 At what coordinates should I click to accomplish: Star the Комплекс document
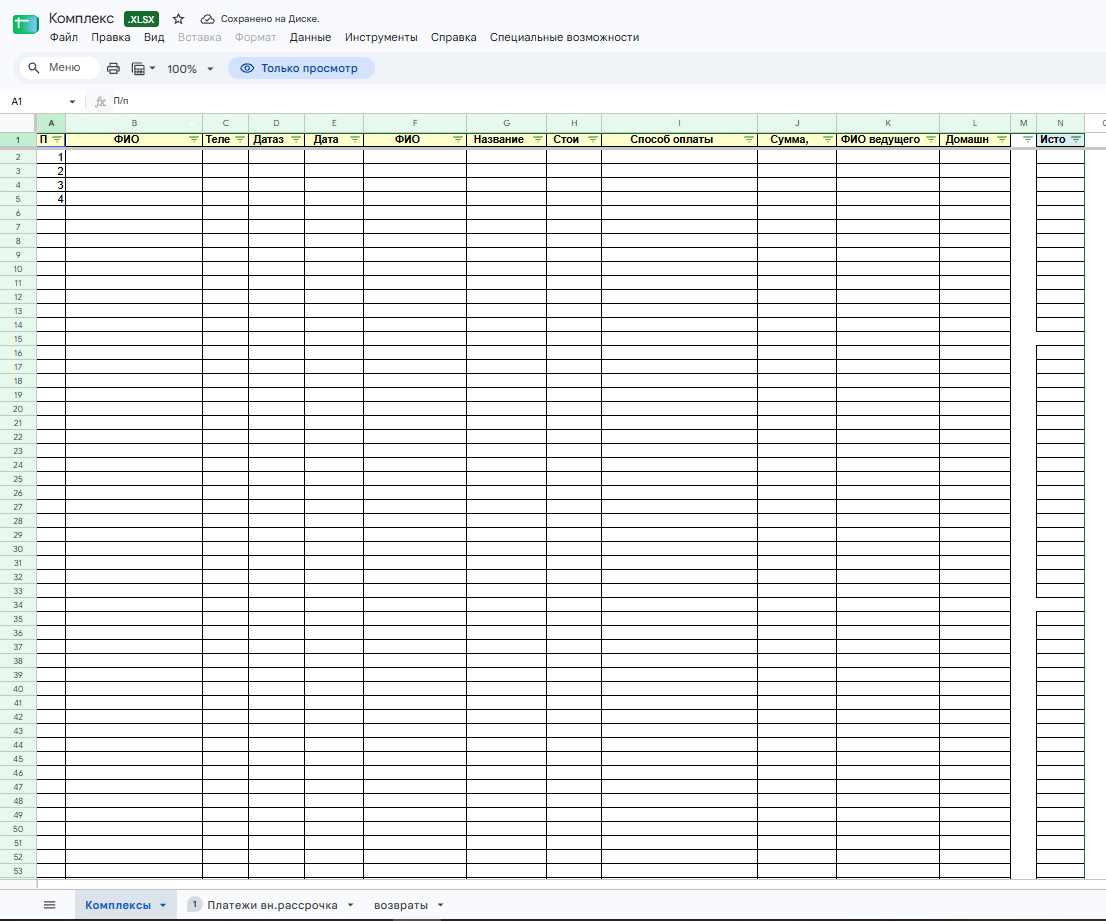(178, 19)
